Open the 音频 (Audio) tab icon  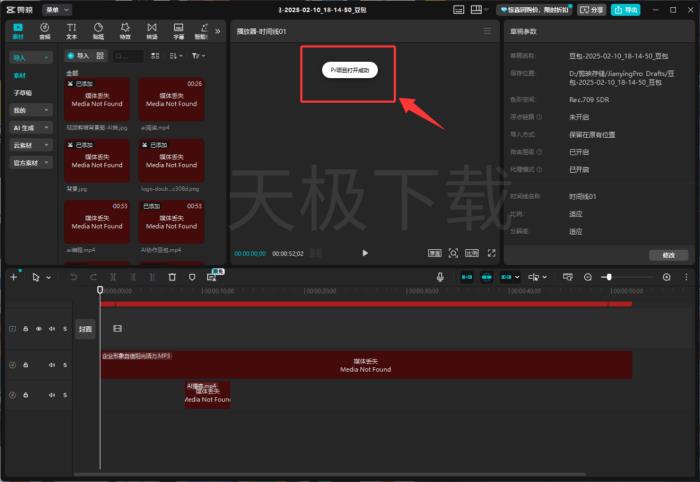[x=45, y=31]
